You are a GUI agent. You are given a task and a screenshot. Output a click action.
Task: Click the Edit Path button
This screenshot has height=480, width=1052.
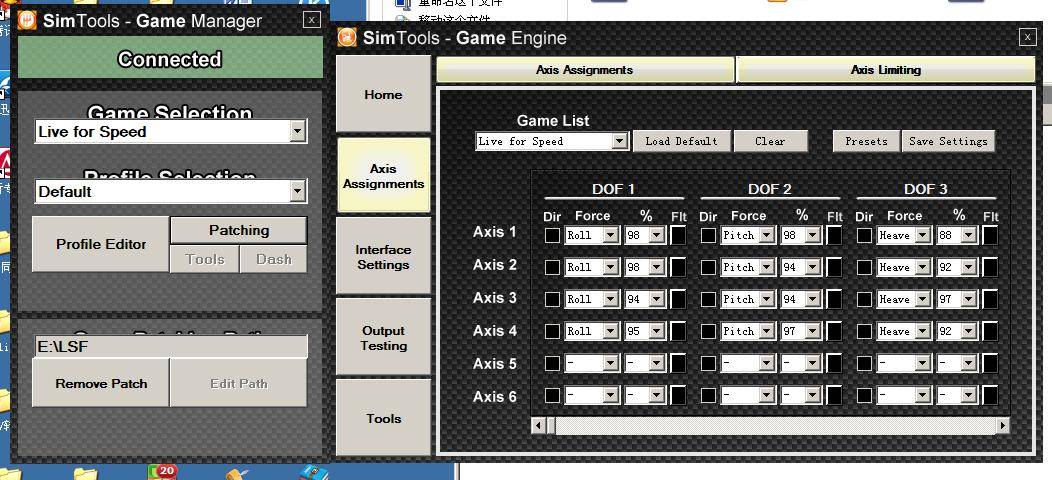(239, 383)
